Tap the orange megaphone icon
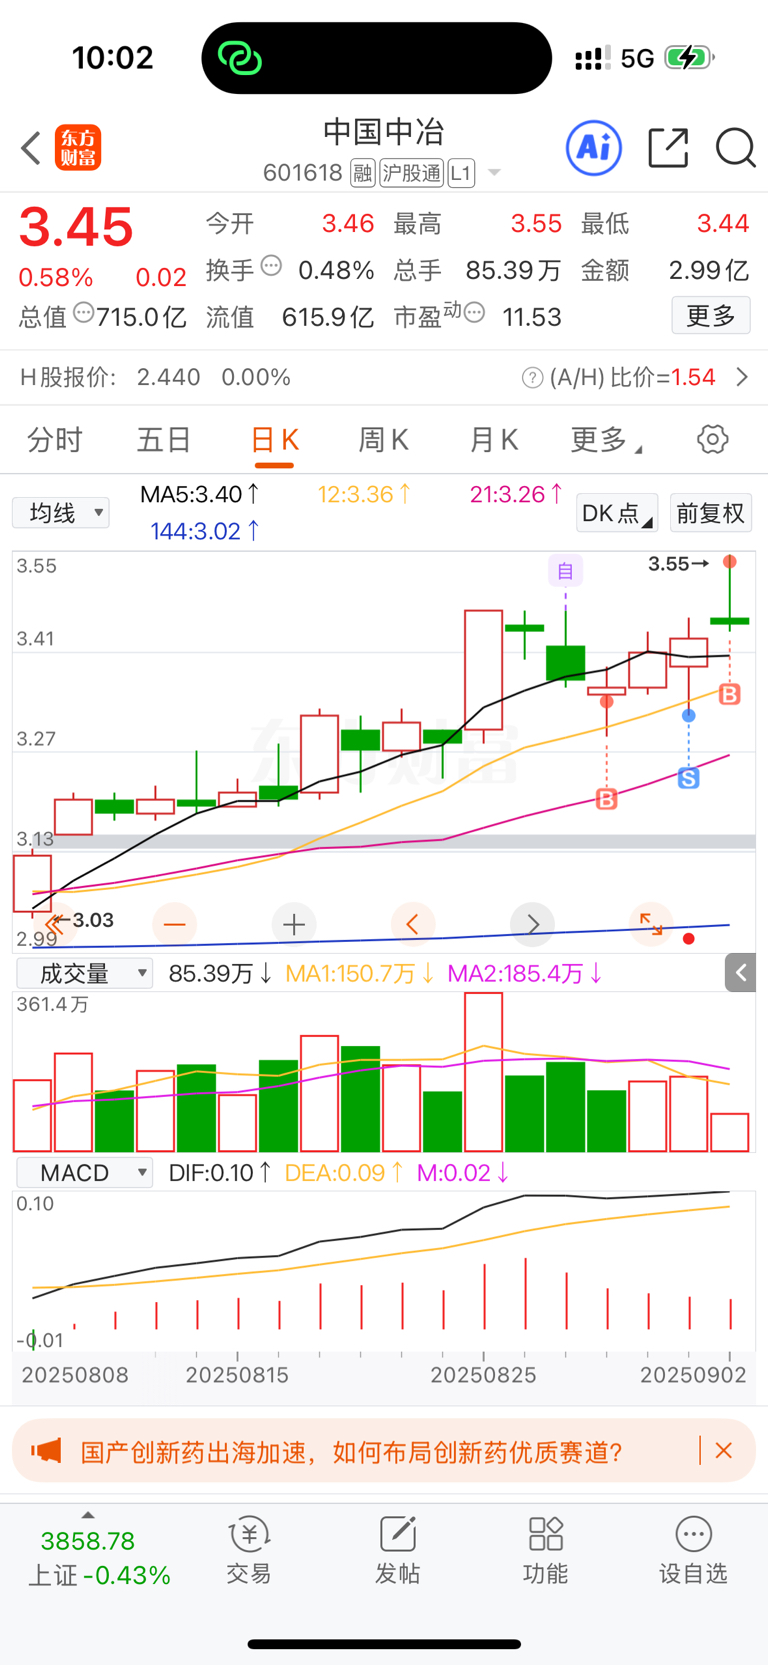Image resolution: width=769 pixels, height=1665 pixels. tap(46, 1451)
